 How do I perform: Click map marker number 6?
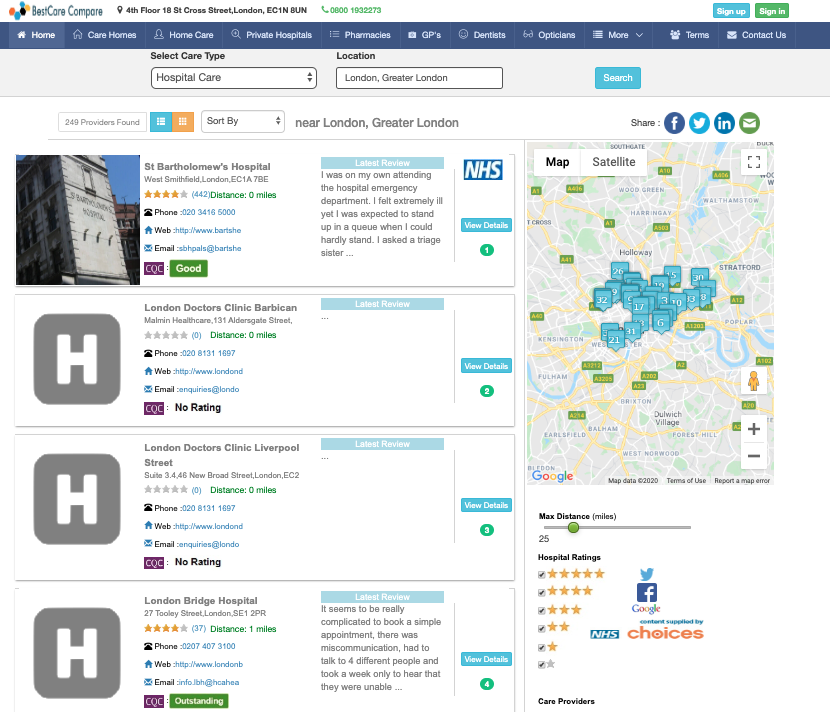pos(660,322)
